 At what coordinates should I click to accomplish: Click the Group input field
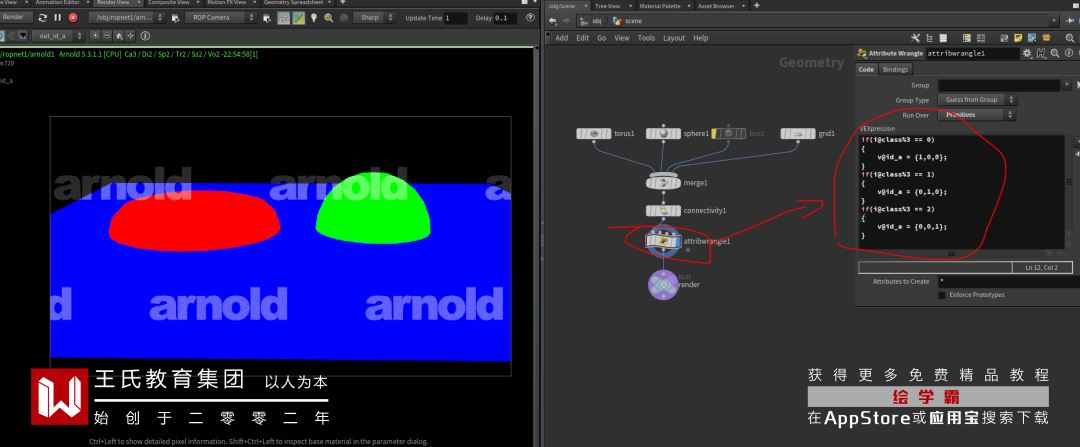point(999,85)
